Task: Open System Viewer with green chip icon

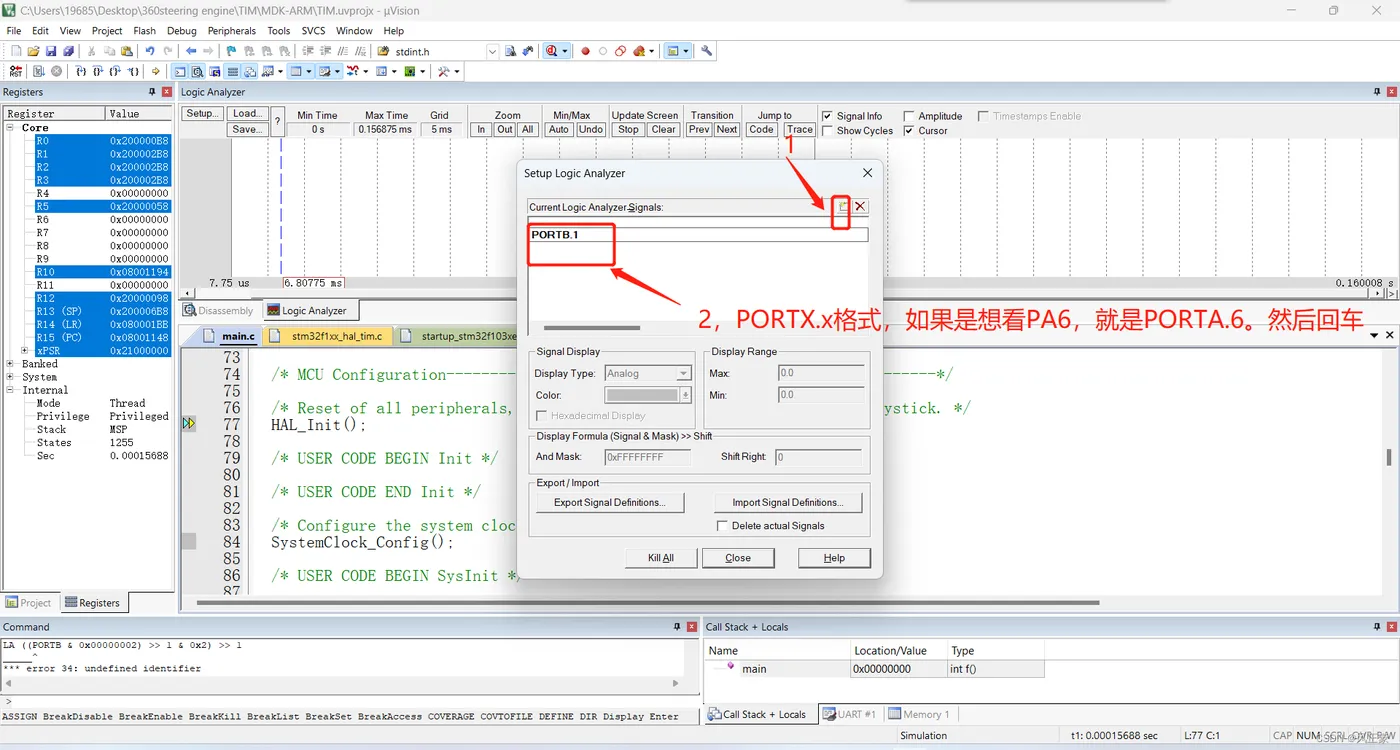Action: (x=409, y=72)
